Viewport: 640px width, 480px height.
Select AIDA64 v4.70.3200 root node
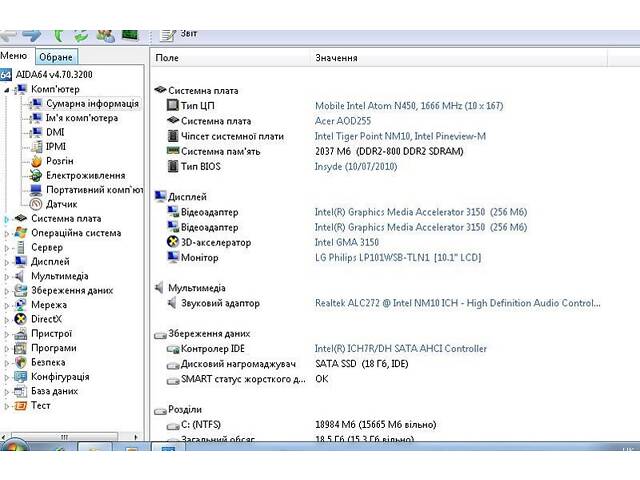(54, 75)
